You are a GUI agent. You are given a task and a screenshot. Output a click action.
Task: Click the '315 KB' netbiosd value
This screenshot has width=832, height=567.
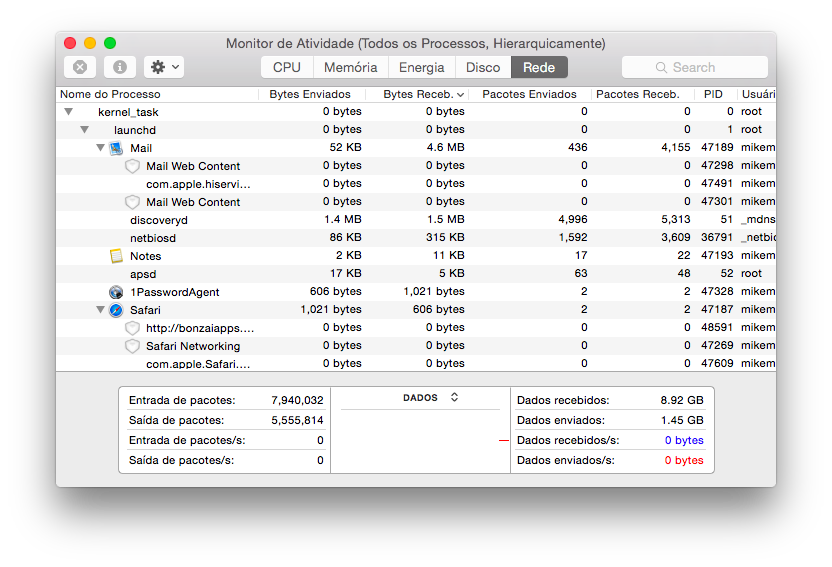click(445, 238)
